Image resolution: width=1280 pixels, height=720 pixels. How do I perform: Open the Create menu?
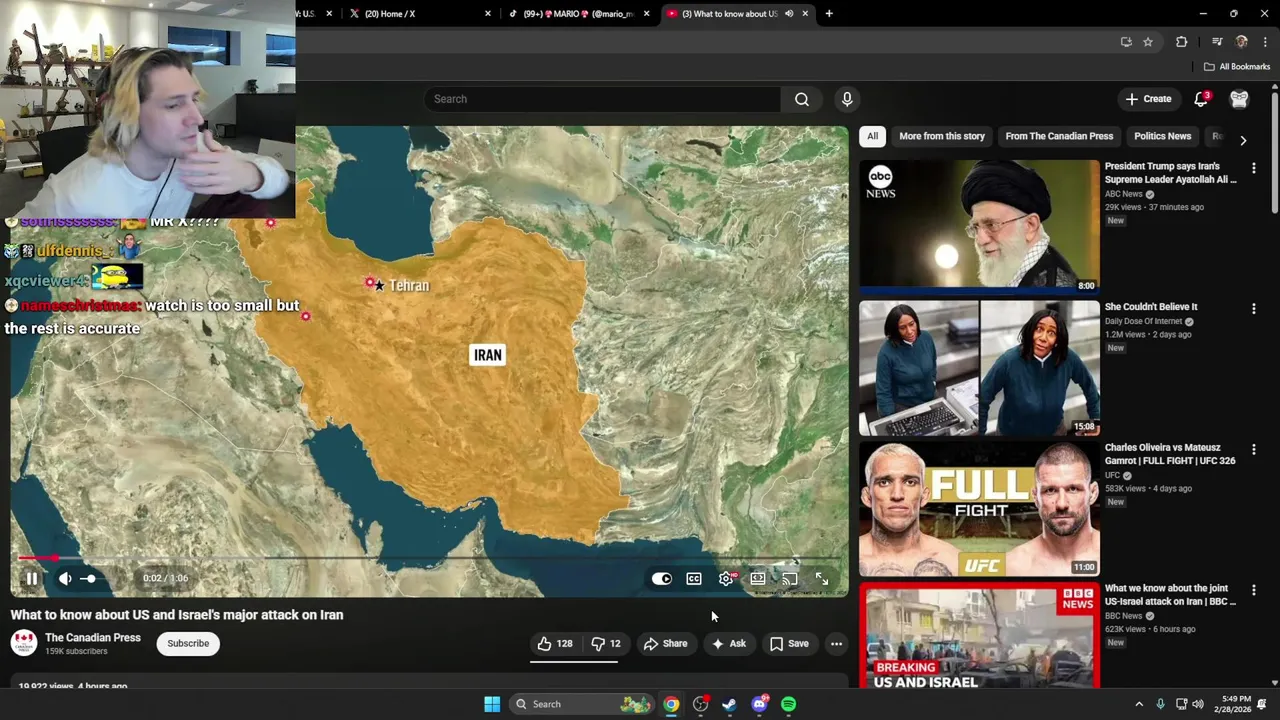click(x=1148, y=99)
